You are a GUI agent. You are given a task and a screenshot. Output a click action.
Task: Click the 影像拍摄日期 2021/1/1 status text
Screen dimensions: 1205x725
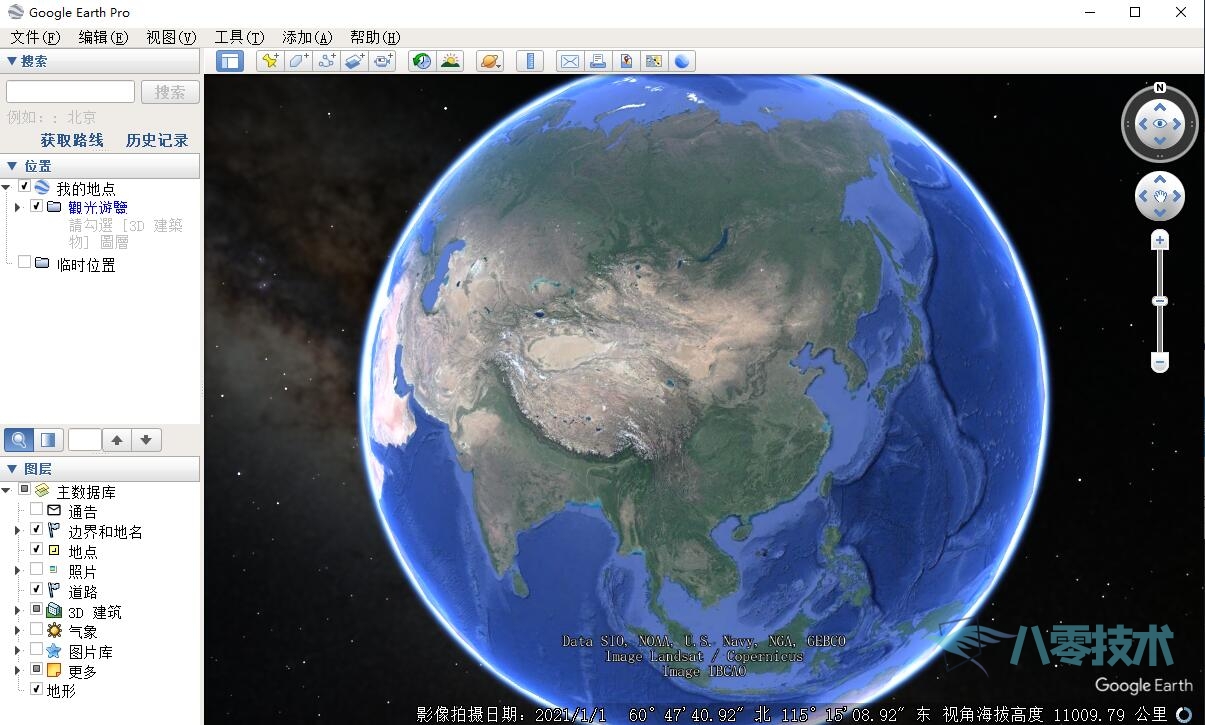(x=511, y=714)
